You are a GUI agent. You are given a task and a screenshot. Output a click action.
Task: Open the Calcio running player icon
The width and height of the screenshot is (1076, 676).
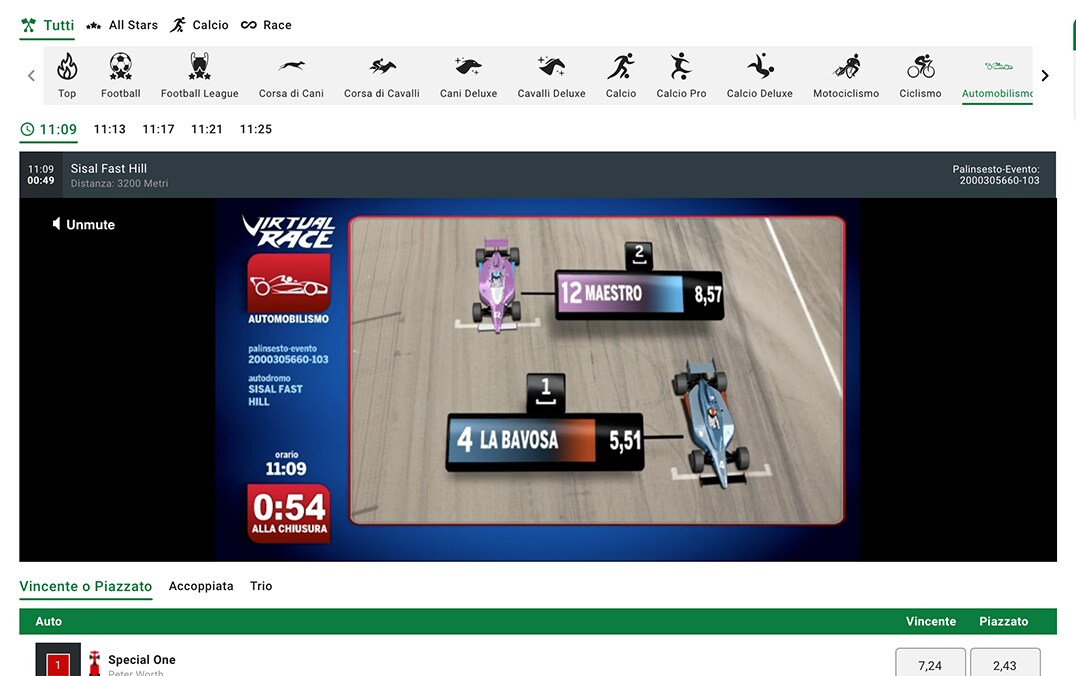(x=621, y=67)
